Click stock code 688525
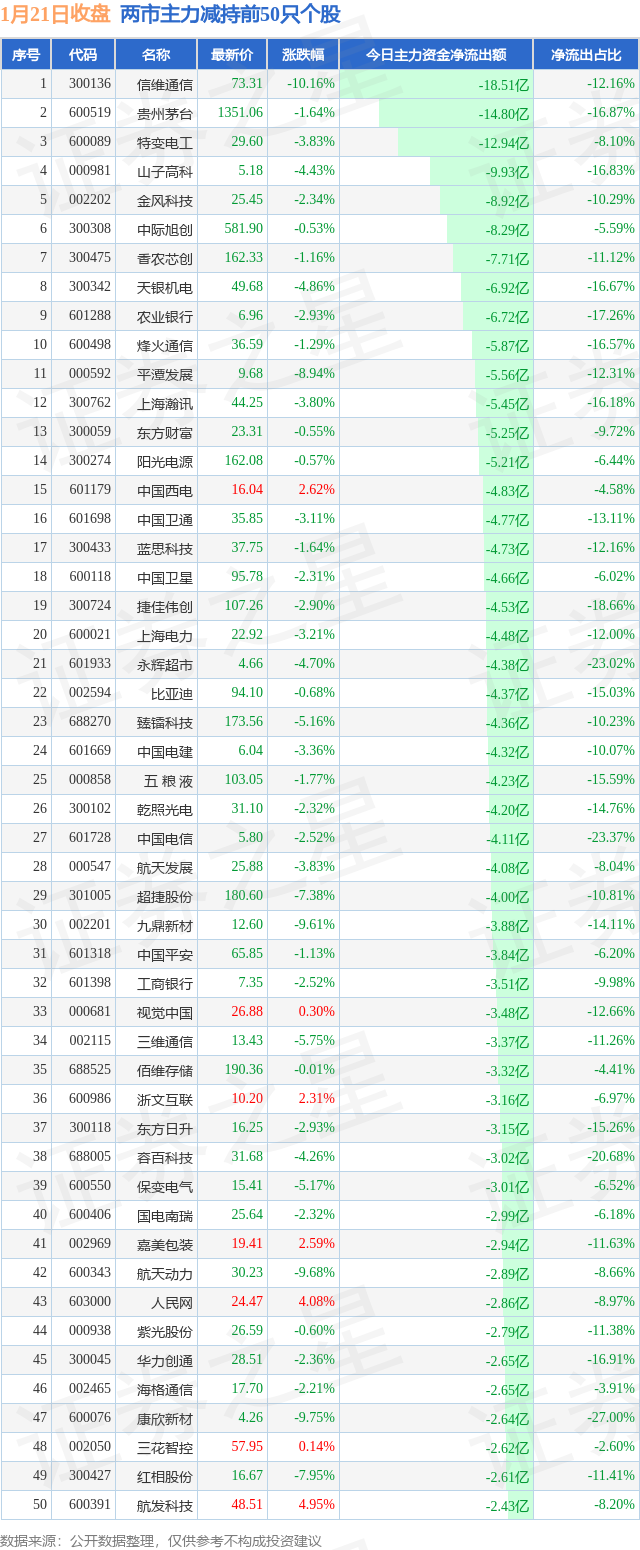 [89, 1070]
